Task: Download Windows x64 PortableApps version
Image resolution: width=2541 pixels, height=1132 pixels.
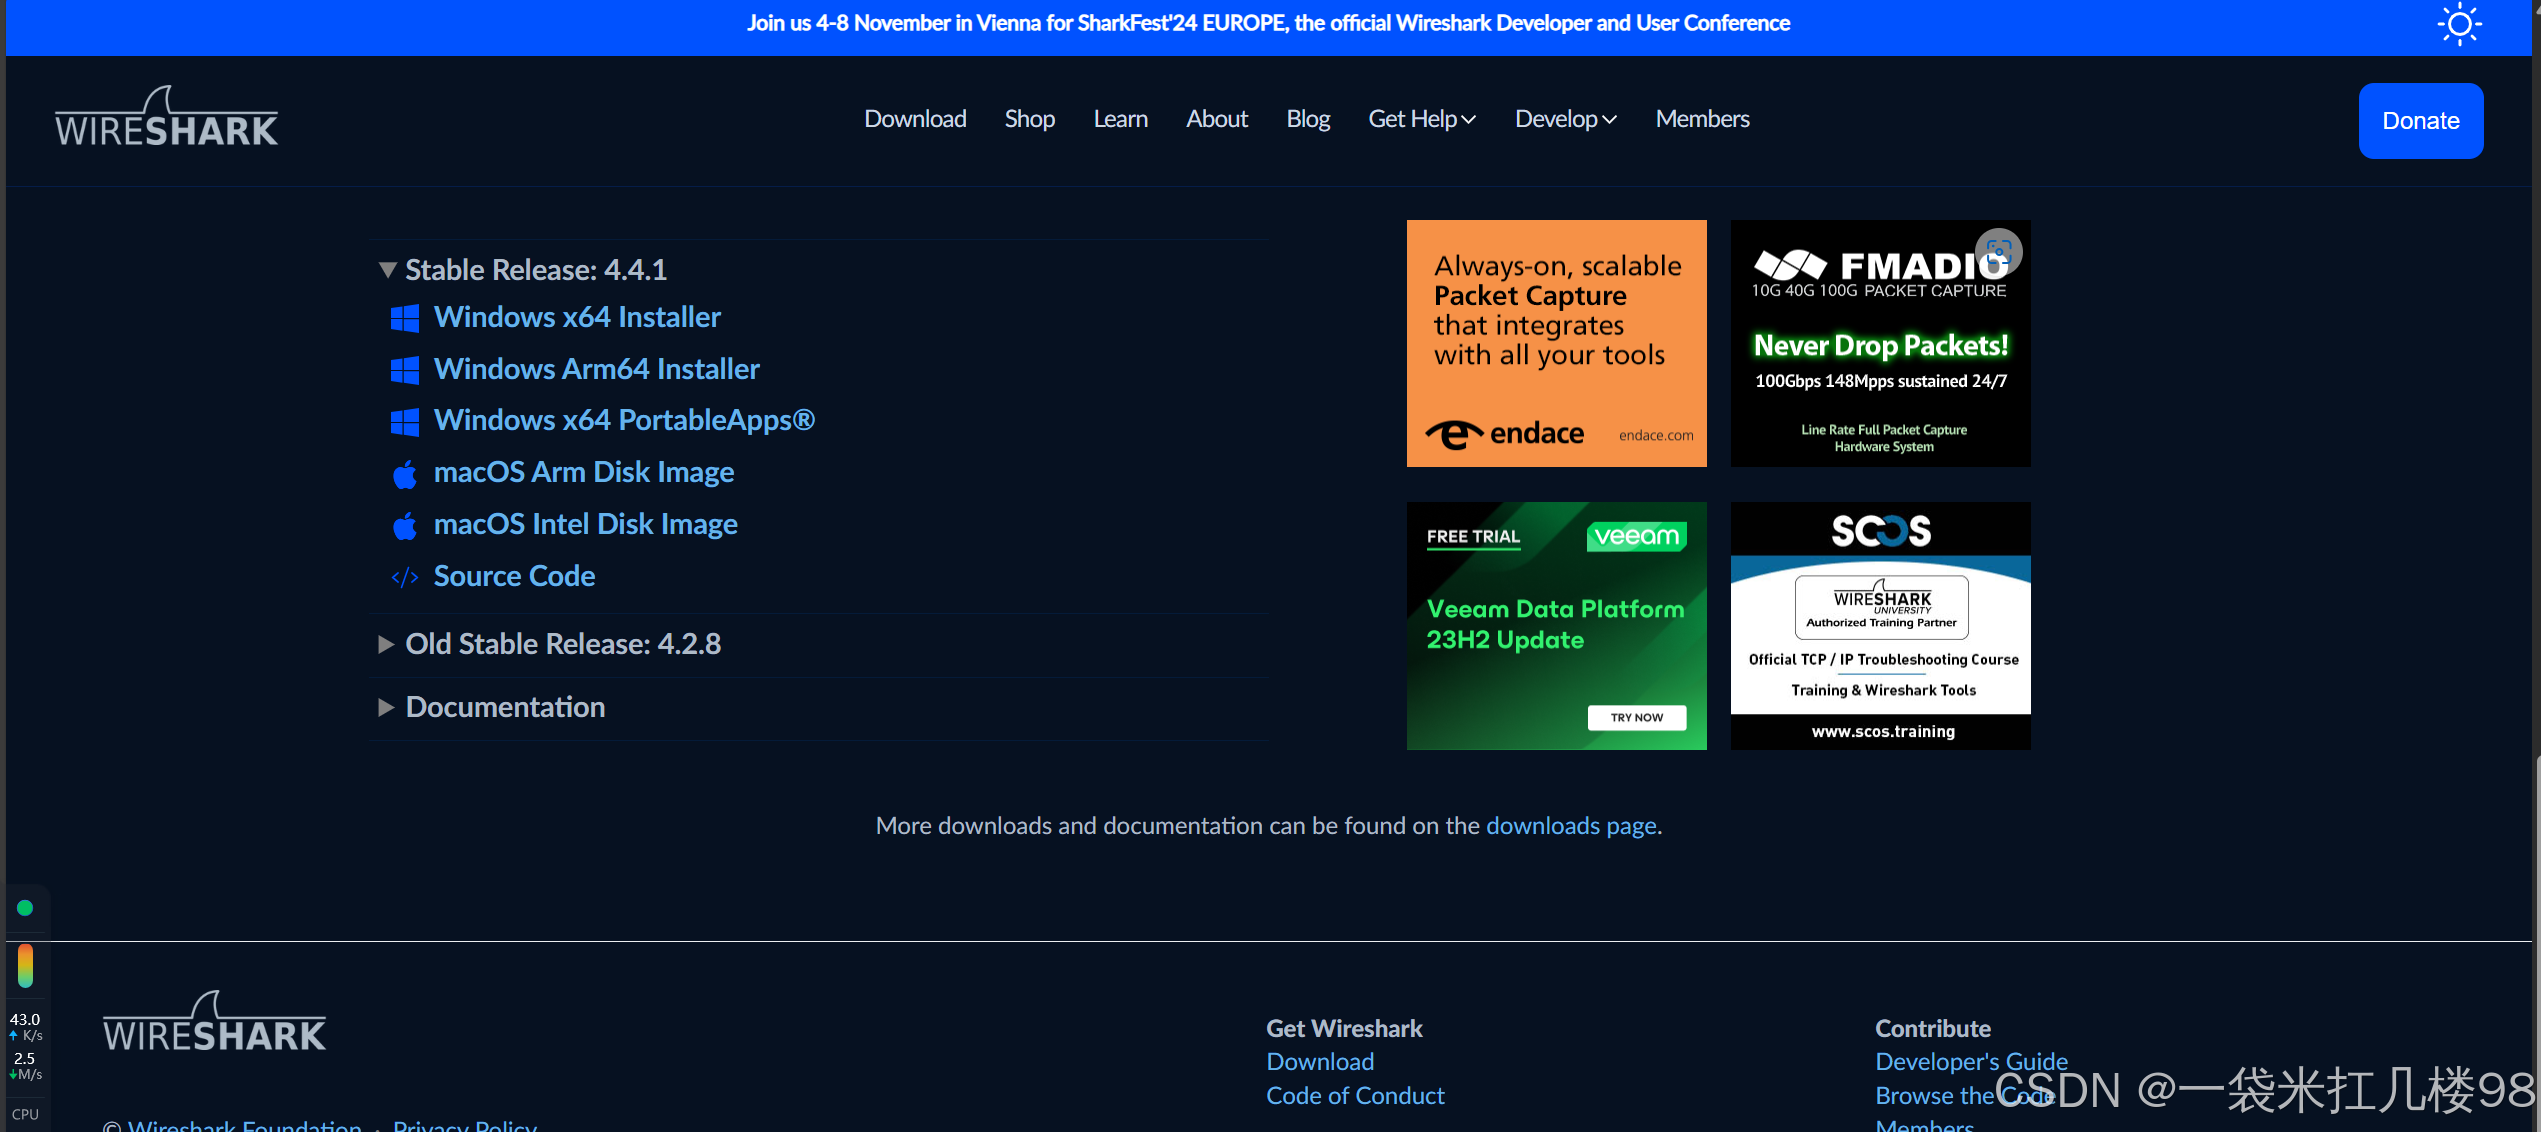Action: [624, 421]
